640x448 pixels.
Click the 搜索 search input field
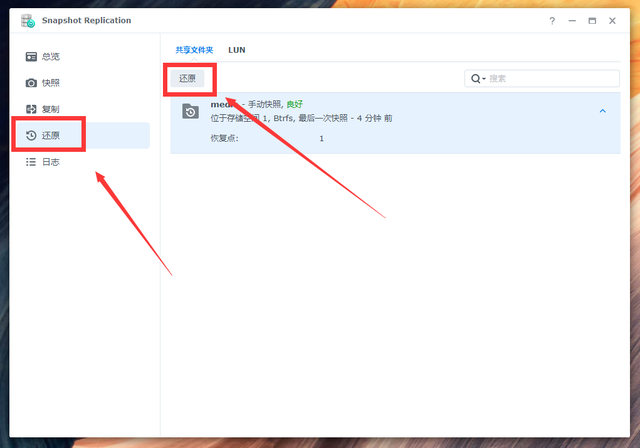[542, 78]
